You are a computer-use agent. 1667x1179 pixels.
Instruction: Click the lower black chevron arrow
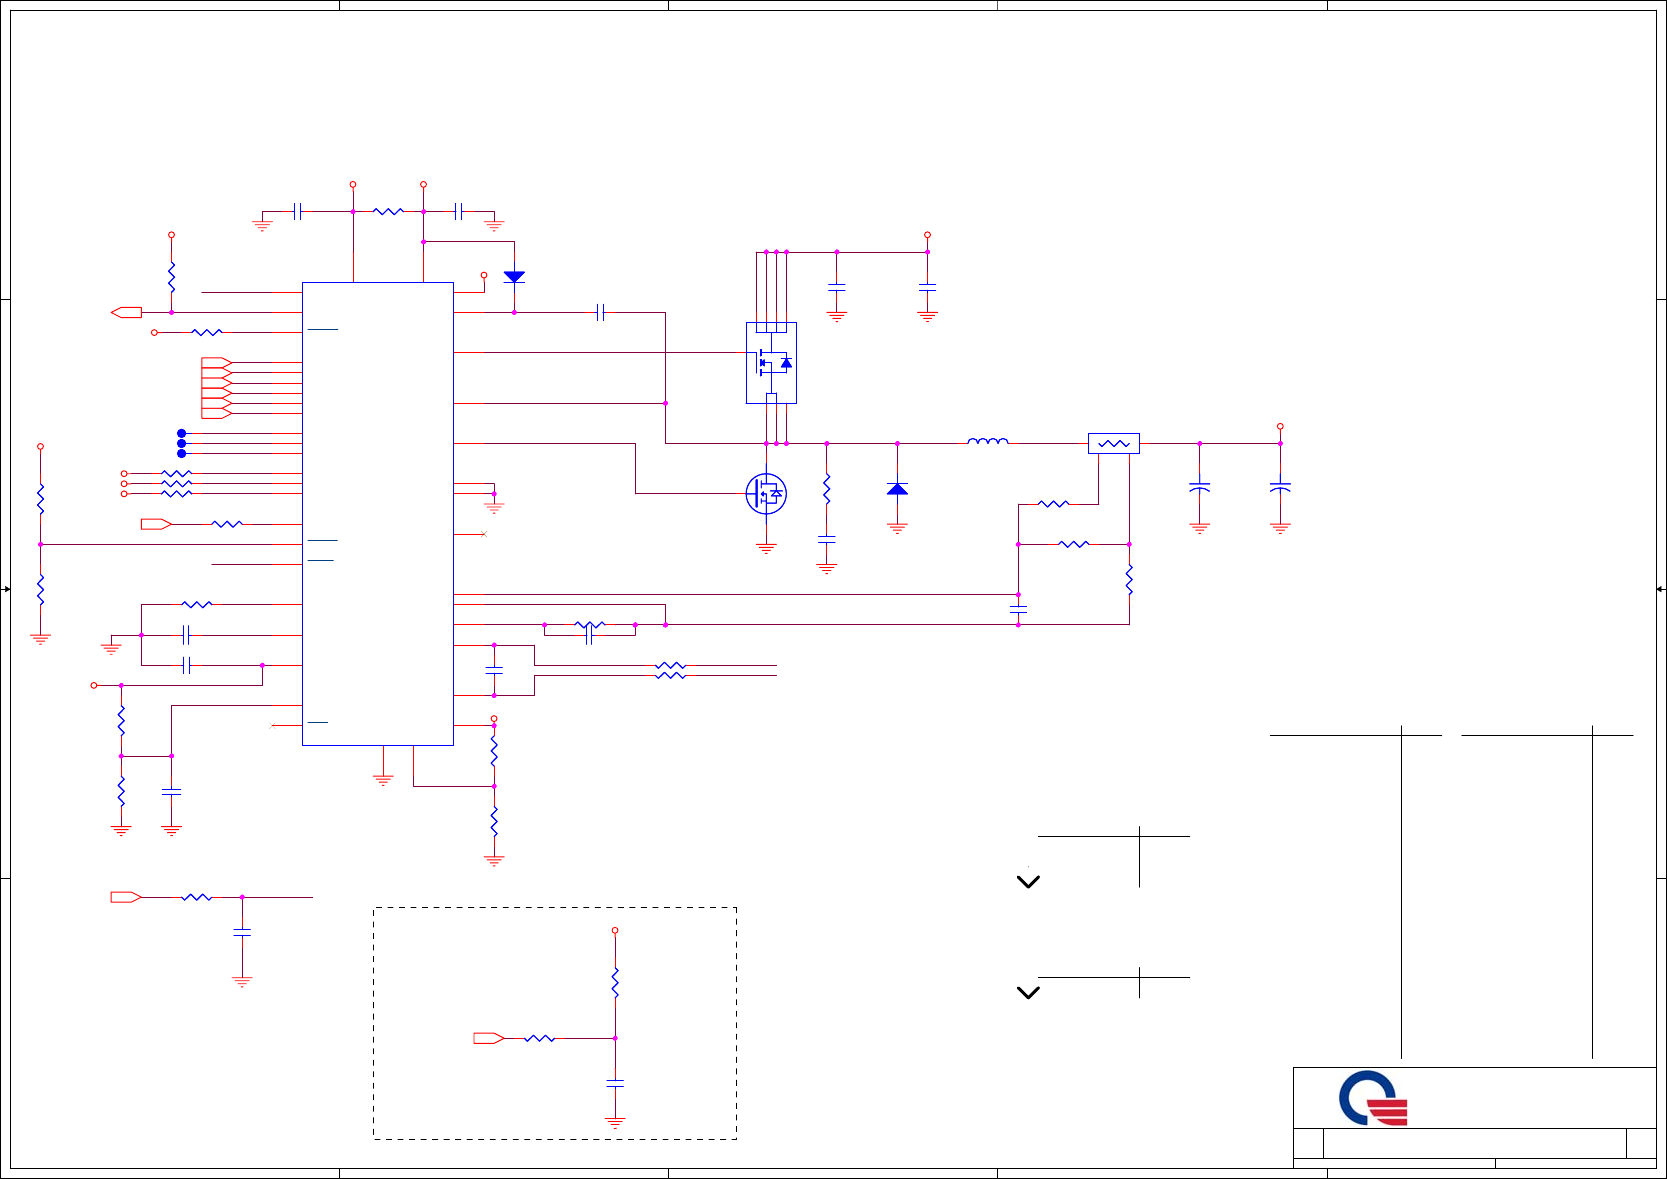click(1028, 993)
